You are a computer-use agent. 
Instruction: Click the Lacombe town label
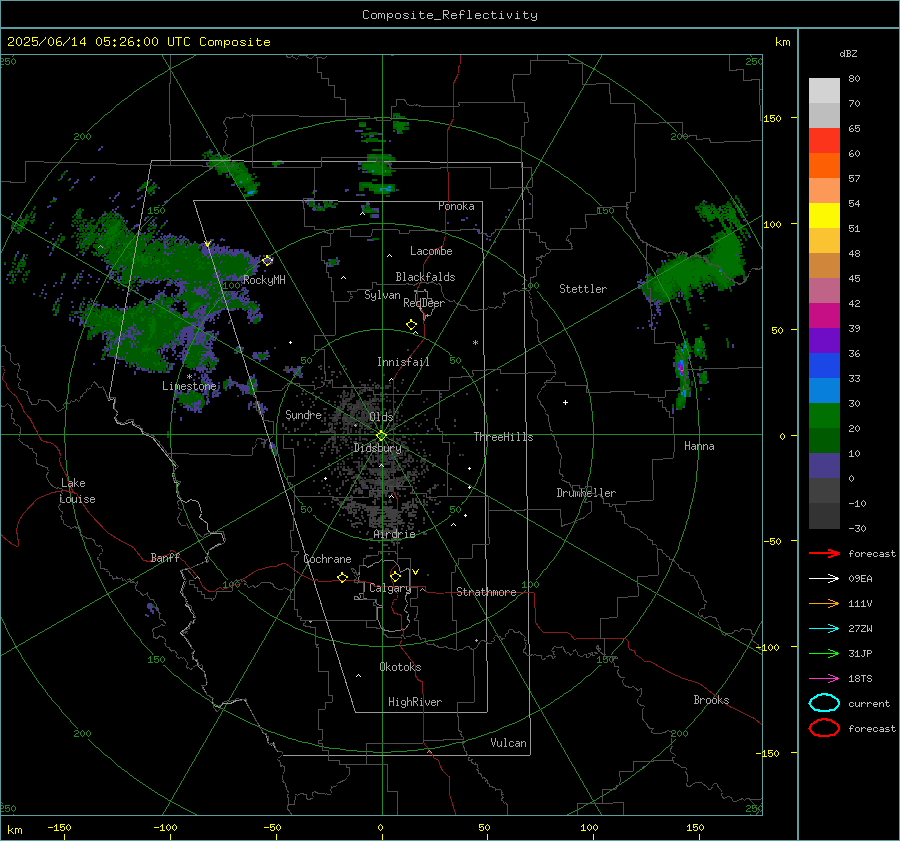point(431,251)
